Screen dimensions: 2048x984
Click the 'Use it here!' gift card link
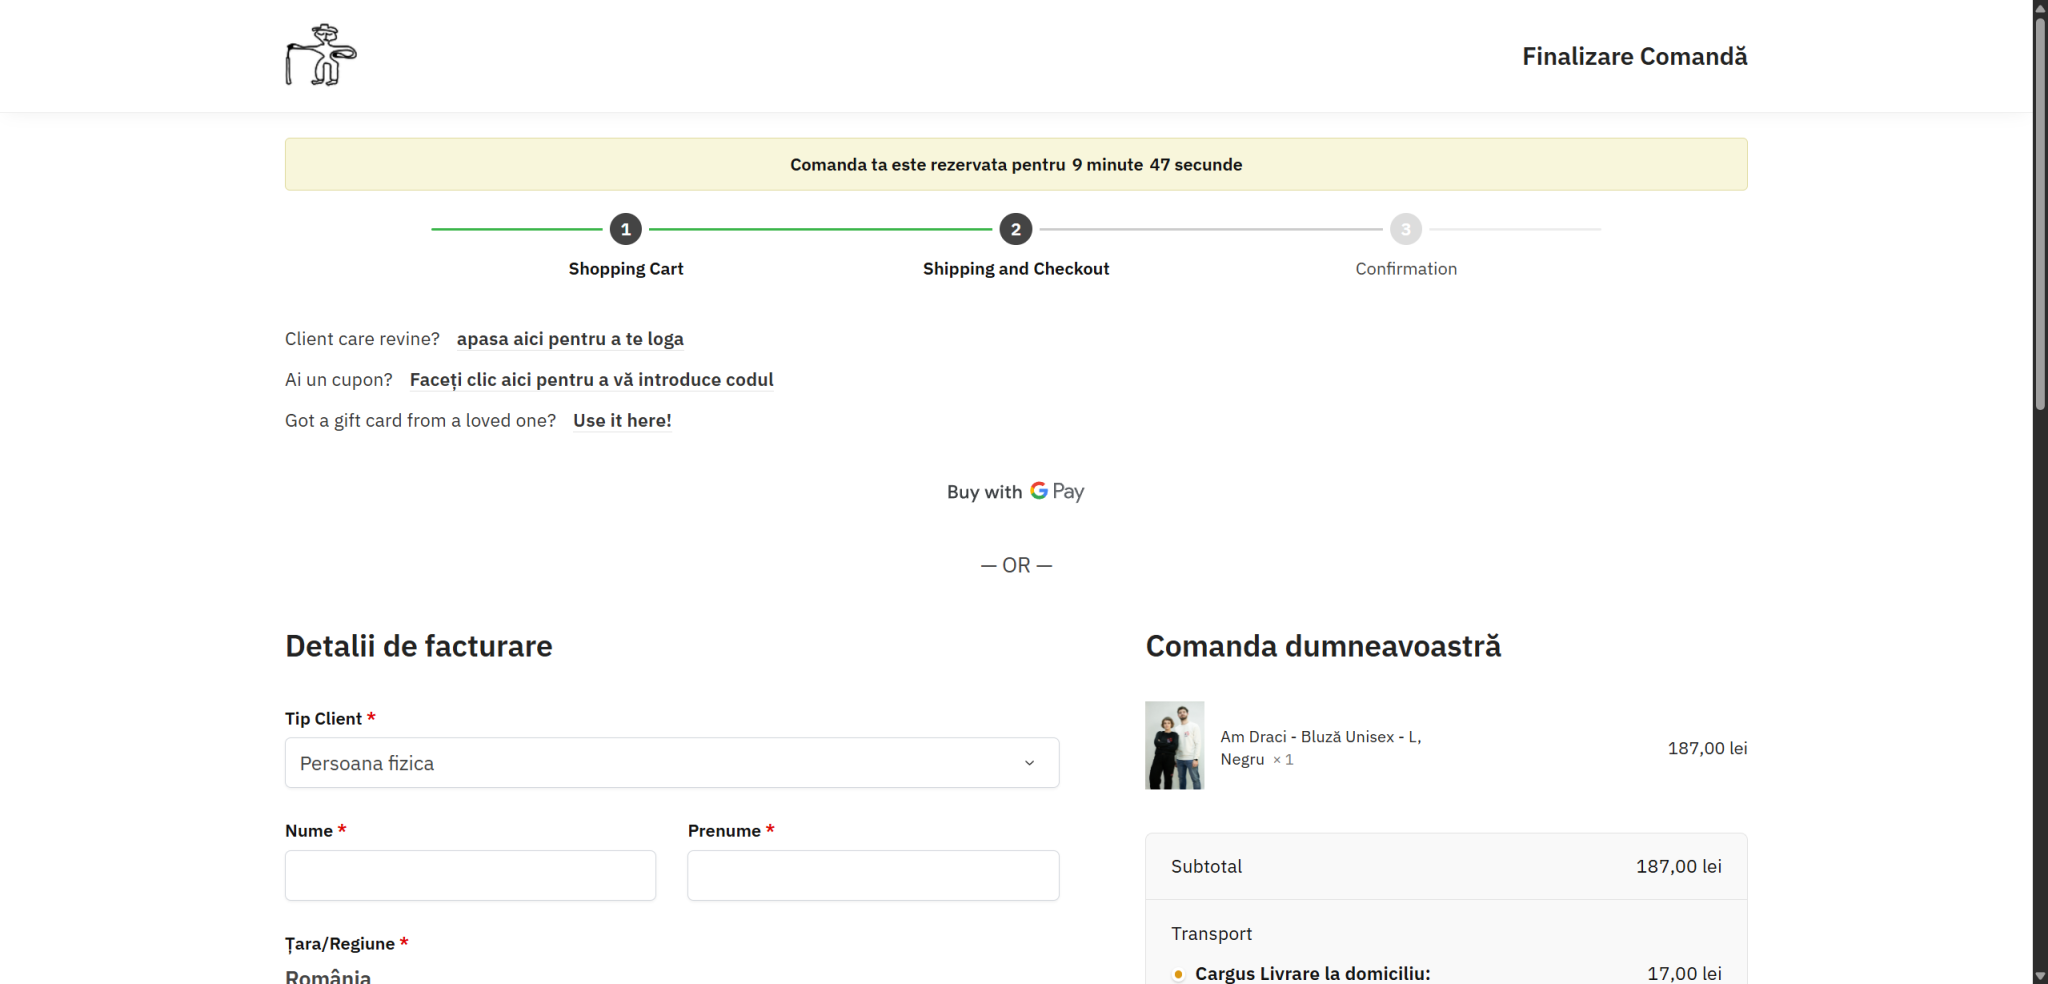tap(622, 421)
